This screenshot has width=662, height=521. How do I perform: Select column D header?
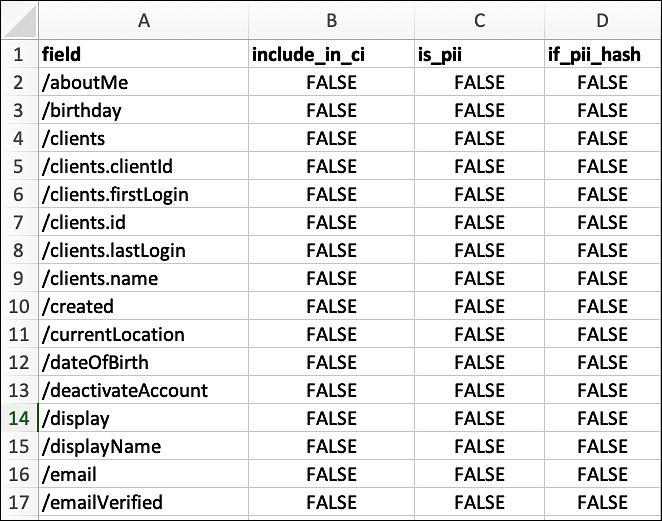pyautogui.click(x=602, y=20)
